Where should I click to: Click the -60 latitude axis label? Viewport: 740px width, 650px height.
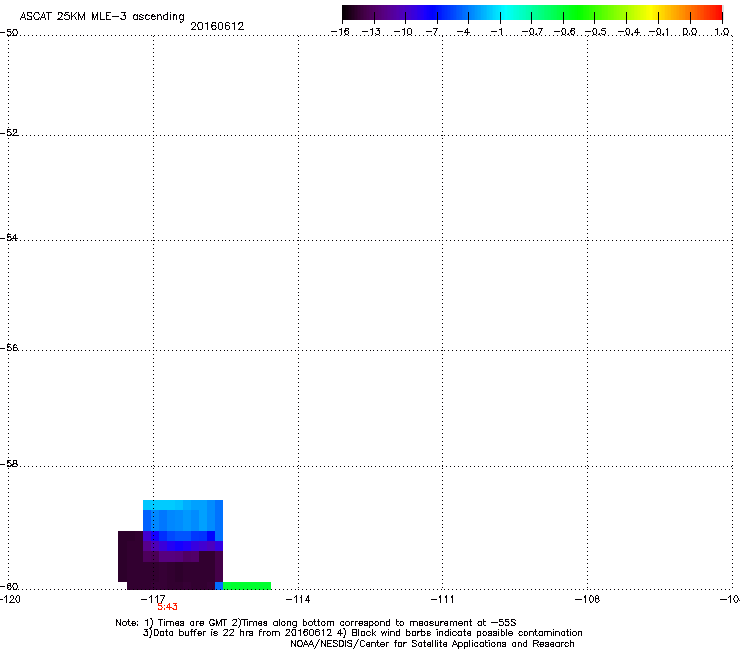click(9, 587)
